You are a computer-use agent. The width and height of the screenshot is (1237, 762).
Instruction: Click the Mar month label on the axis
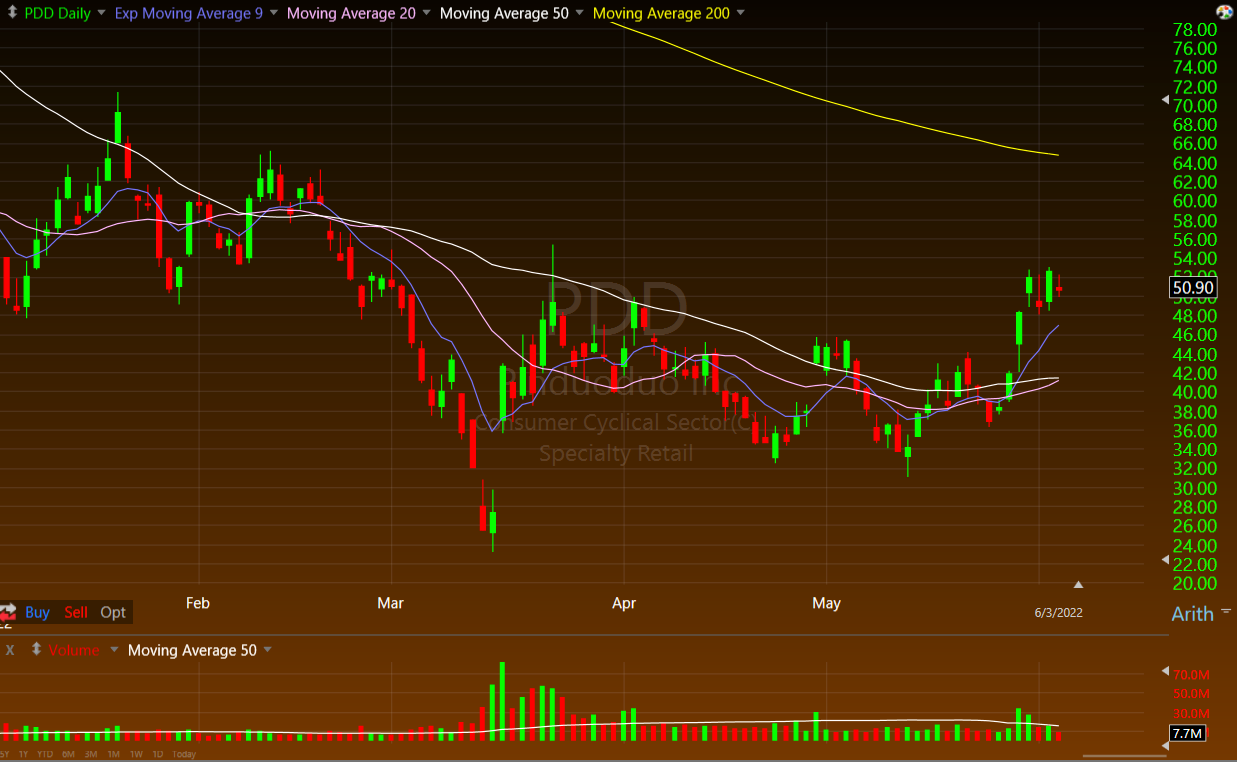[390, 603]
